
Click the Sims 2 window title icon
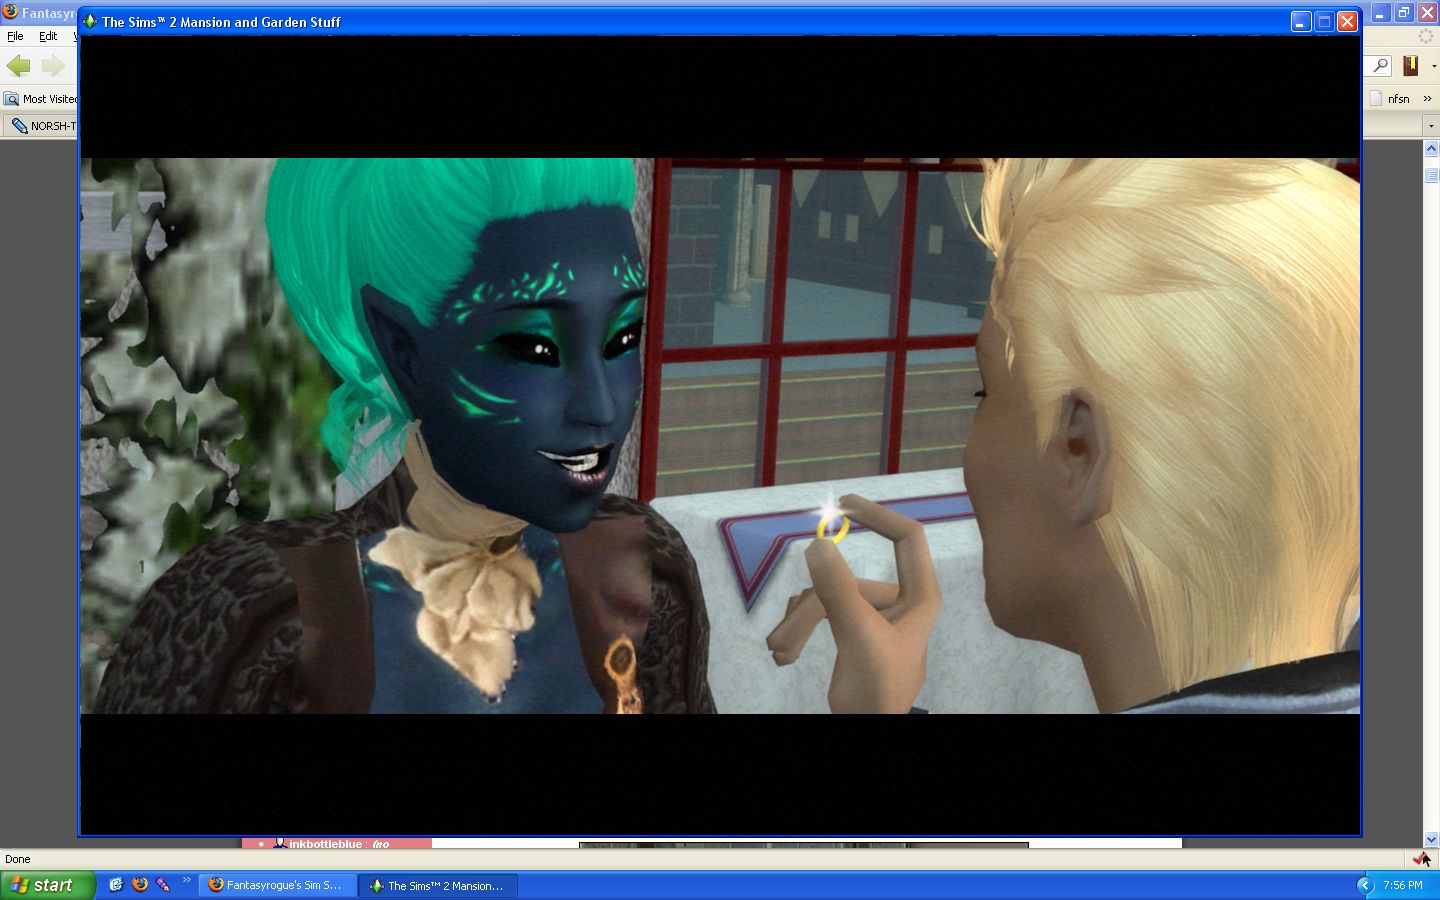point(90,21)
